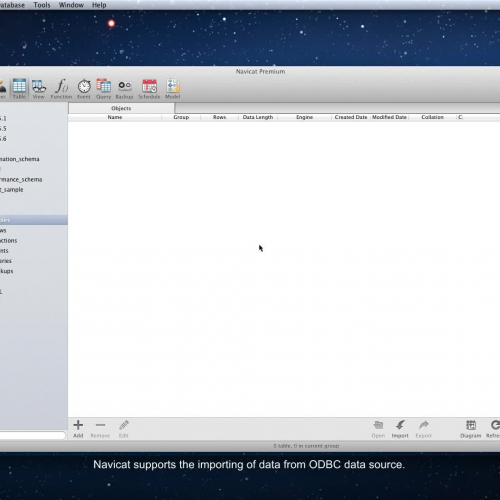Image resolution: width=500 pixels, height=500 pixels.
Task: Switch to Diagram view icon
Action: (x=470, y=429)
